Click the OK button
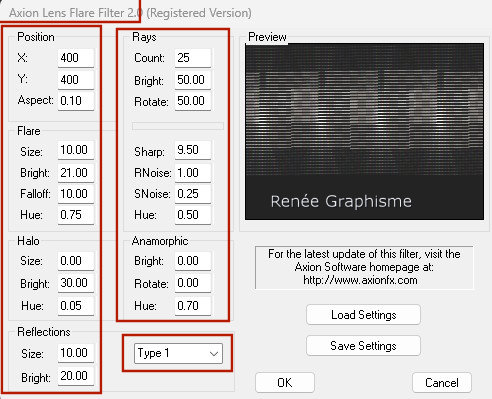Screen dimensions: 492x399 point(285,383)
